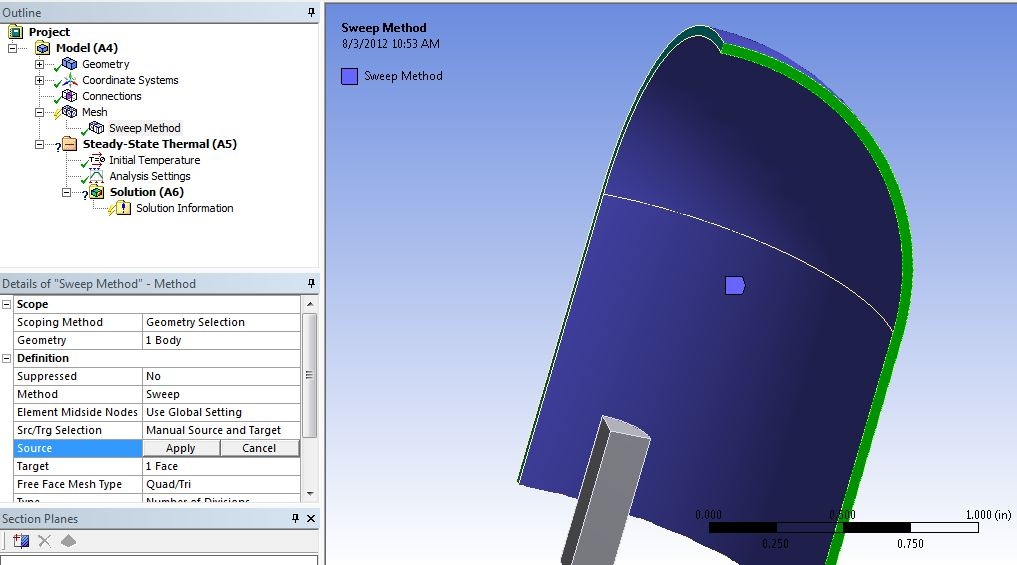Collapse the Mesh tree node
This screenshot has width=1017, height=565.
point(39,112)
